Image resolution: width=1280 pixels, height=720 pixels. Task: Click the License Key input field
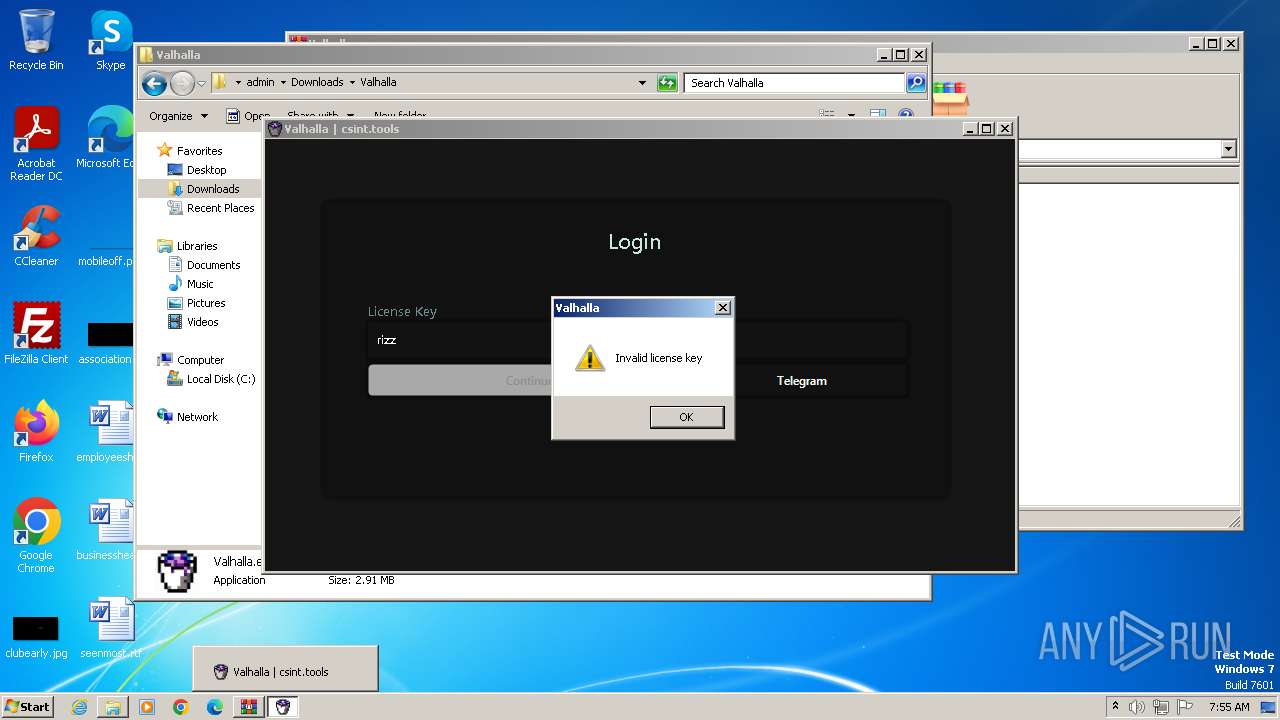(x=638, y=340)
